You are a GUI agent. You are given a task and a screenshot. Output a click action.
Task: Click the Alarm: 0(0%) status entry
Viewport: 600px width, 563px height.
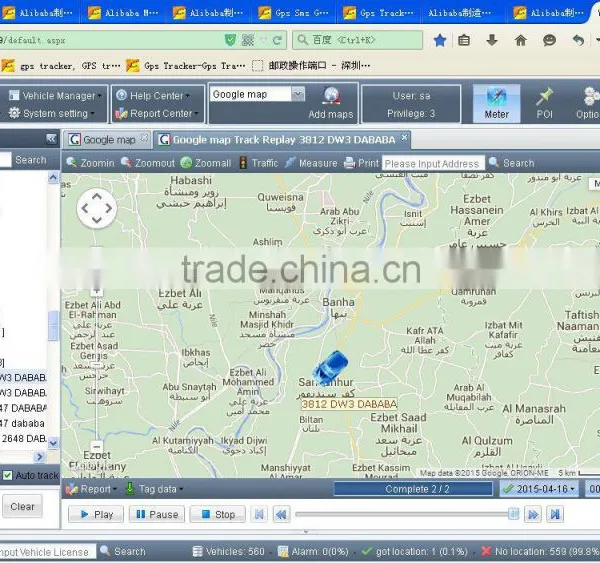click(313, 552)
